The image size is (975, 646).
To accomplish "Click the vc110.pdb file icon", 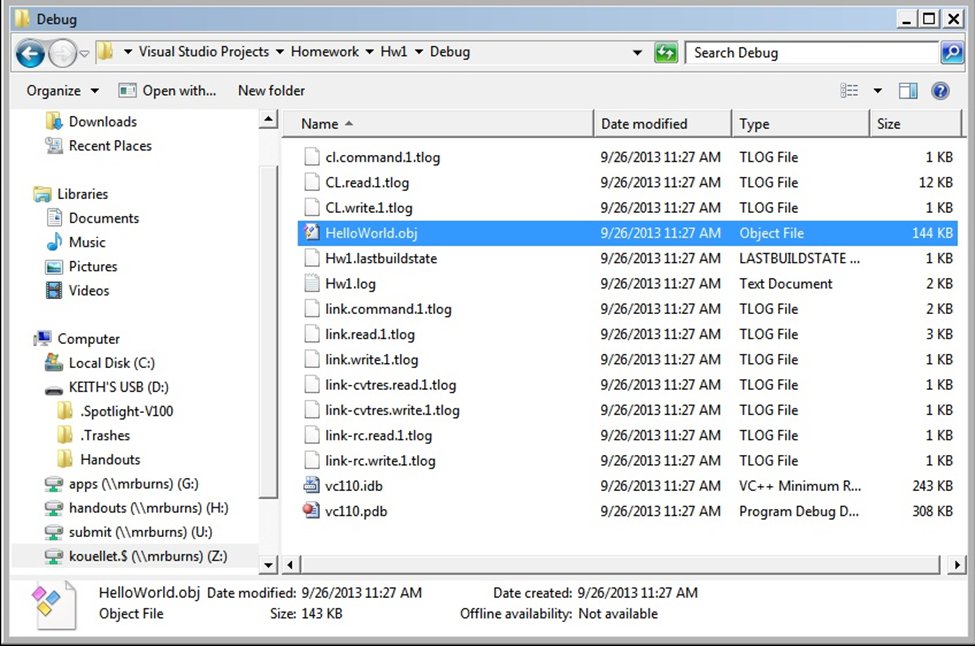I will 312,511.
